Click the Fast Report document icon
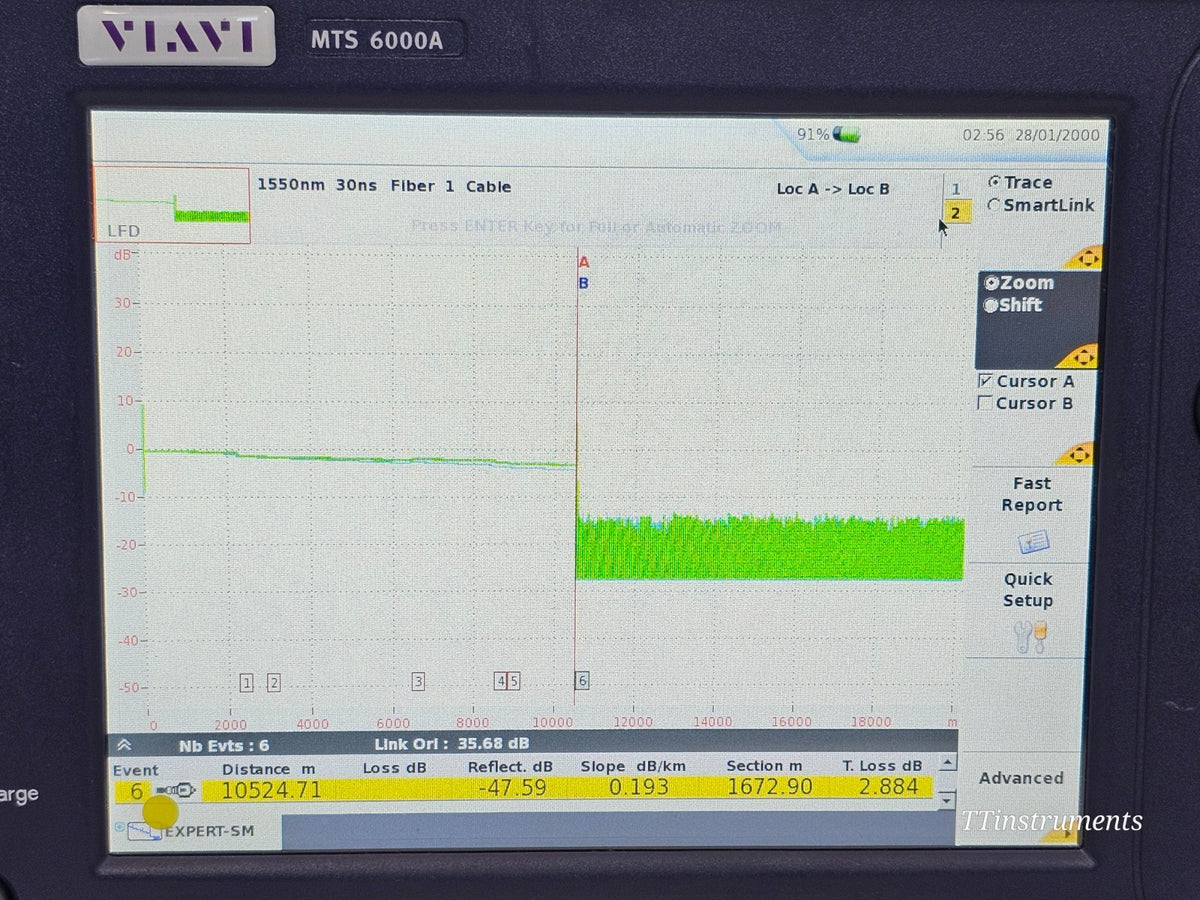Image resolution: width=1200 pixels, height=900 pixels. tap(1032, 541)
